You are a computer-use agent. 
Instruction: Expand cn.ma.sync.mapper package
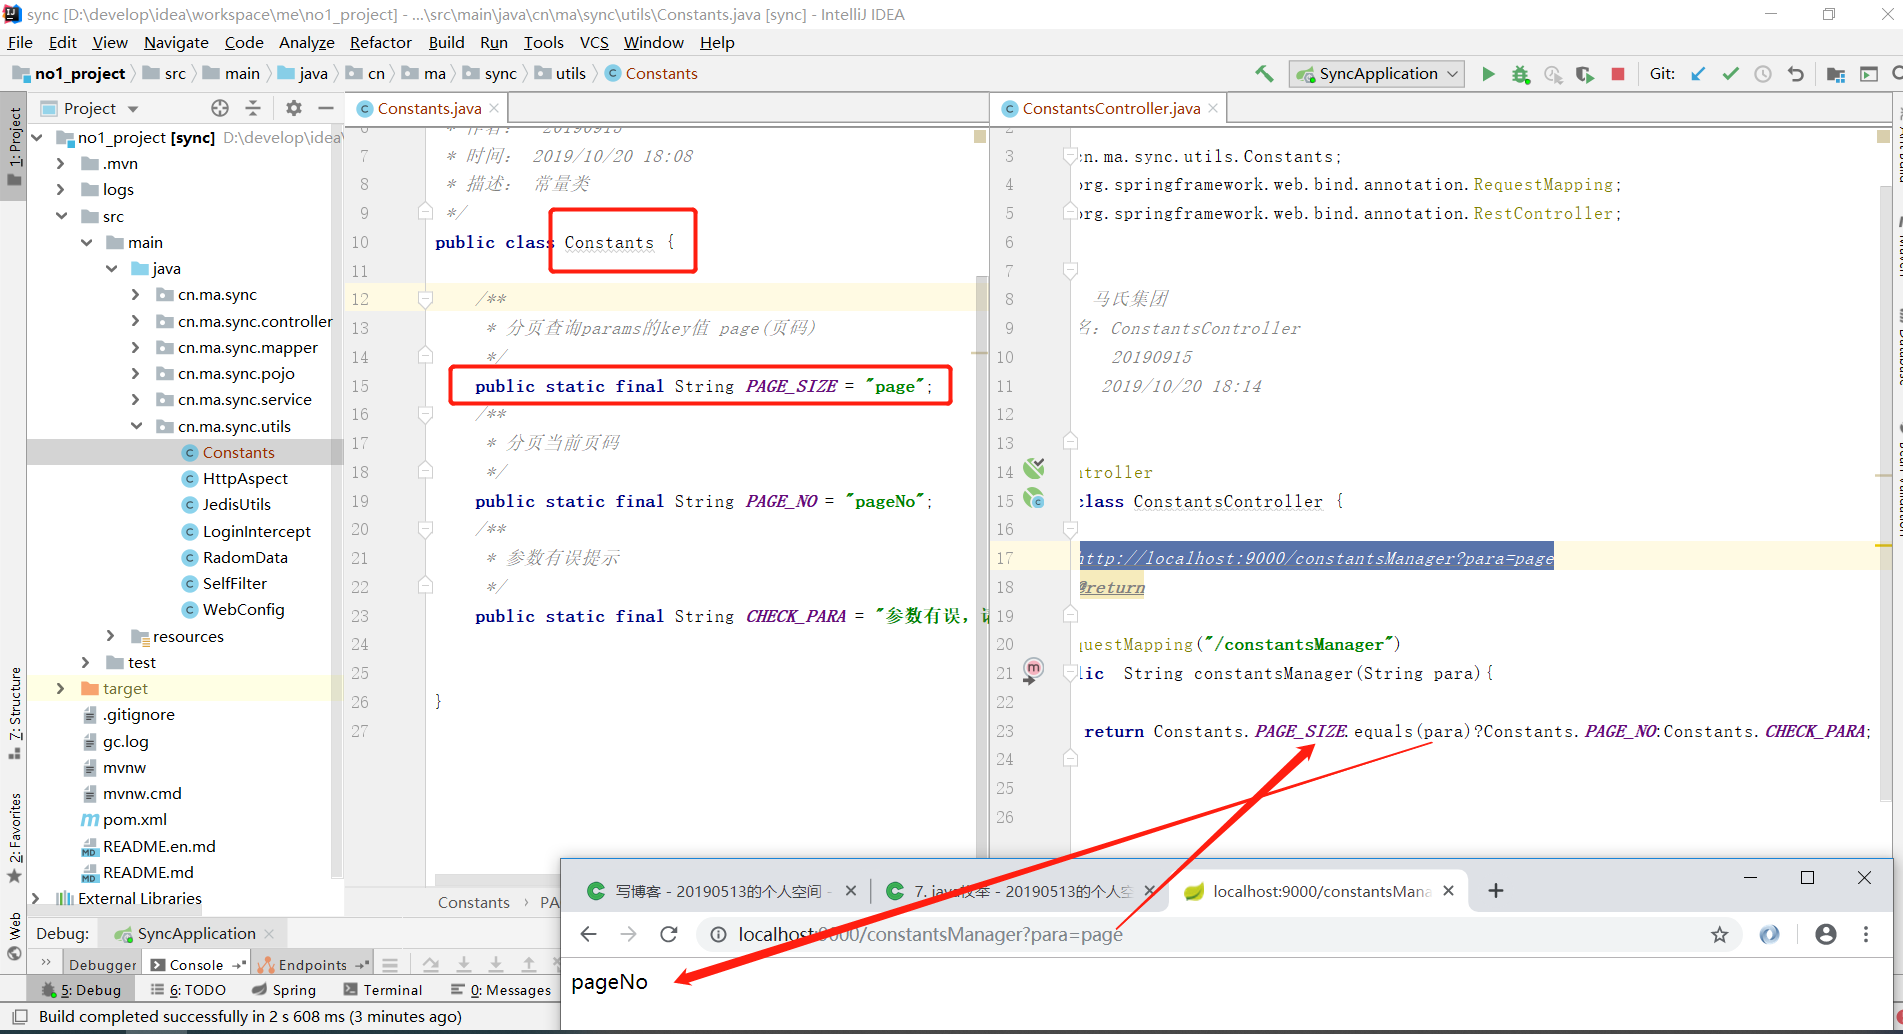click(x=136, y=347)
